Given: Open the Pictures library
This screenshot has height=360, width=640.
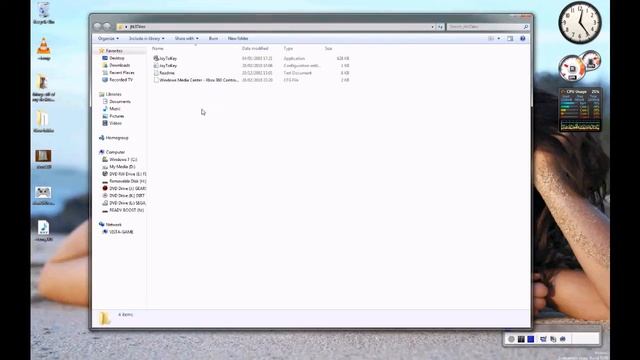Looking at the screenshot, I should 116,116.
